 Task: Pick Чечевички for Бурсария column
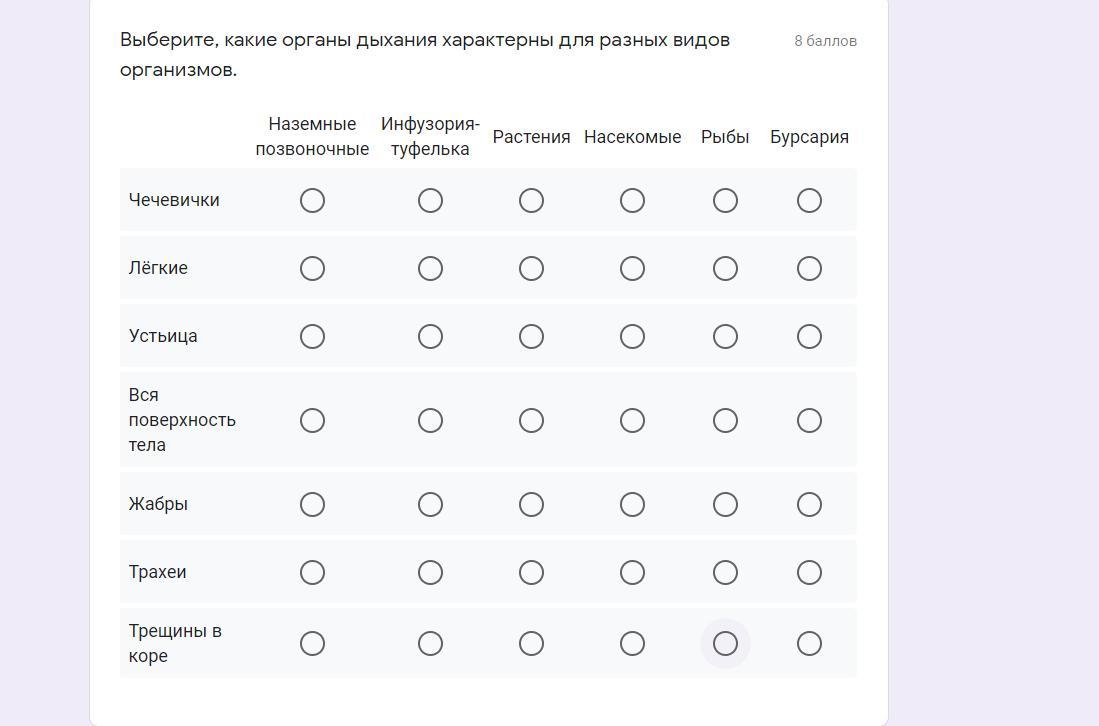tap(809, 201)
